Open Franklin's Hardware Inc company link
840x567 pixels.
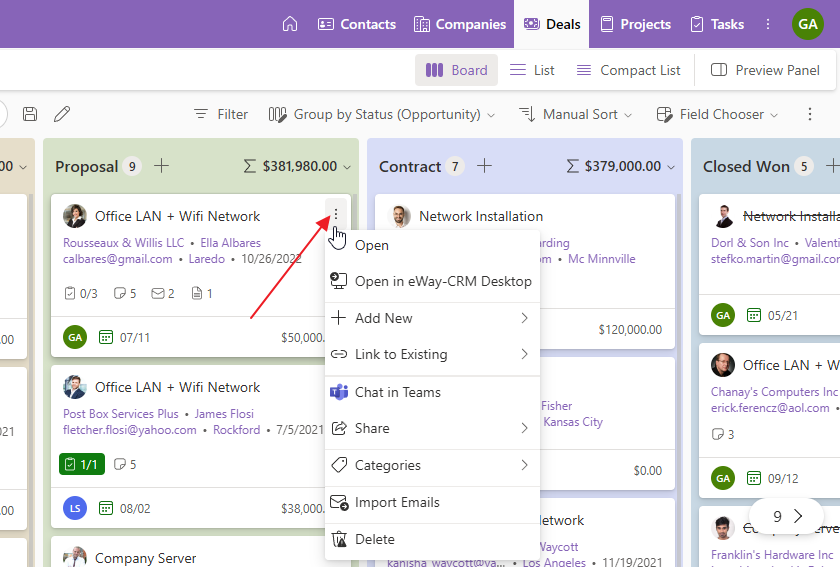pyautogui.click(x=772, y=555)
